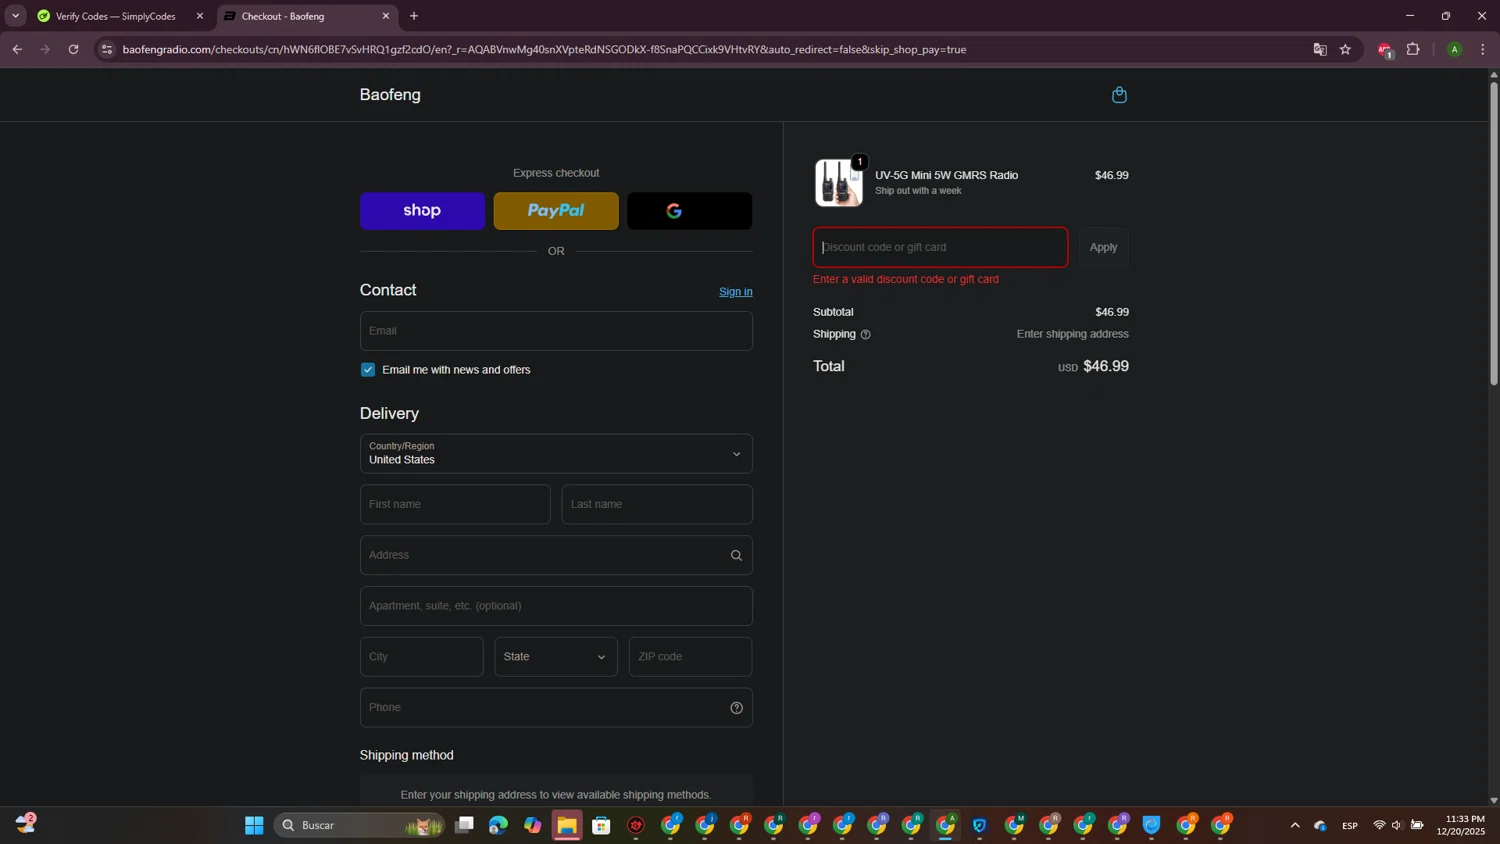Image resolution: width=1500 pixels, height=844 pixels.
Task: Close the Verify Codes — SimplyCodes tab
Action: [x=200, y=16]
